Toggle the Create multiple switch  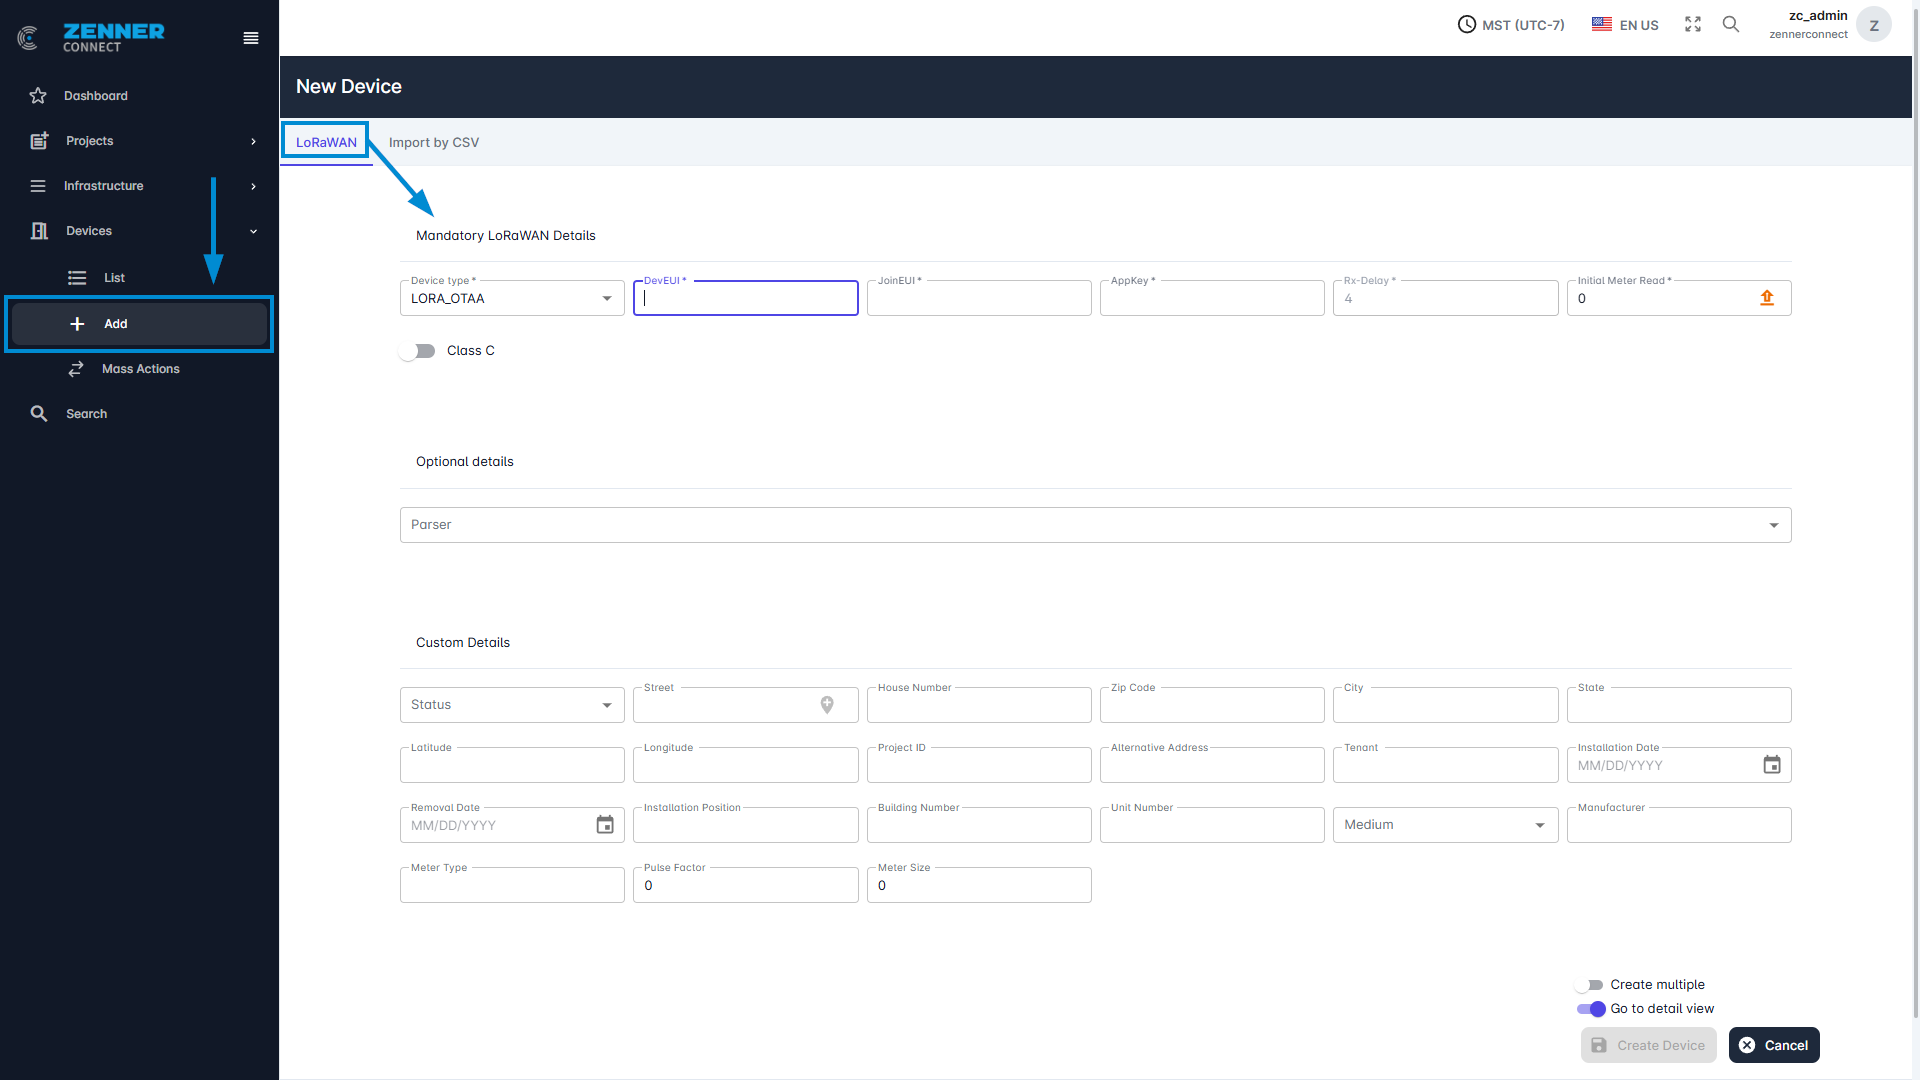[x=1589, y=985]
